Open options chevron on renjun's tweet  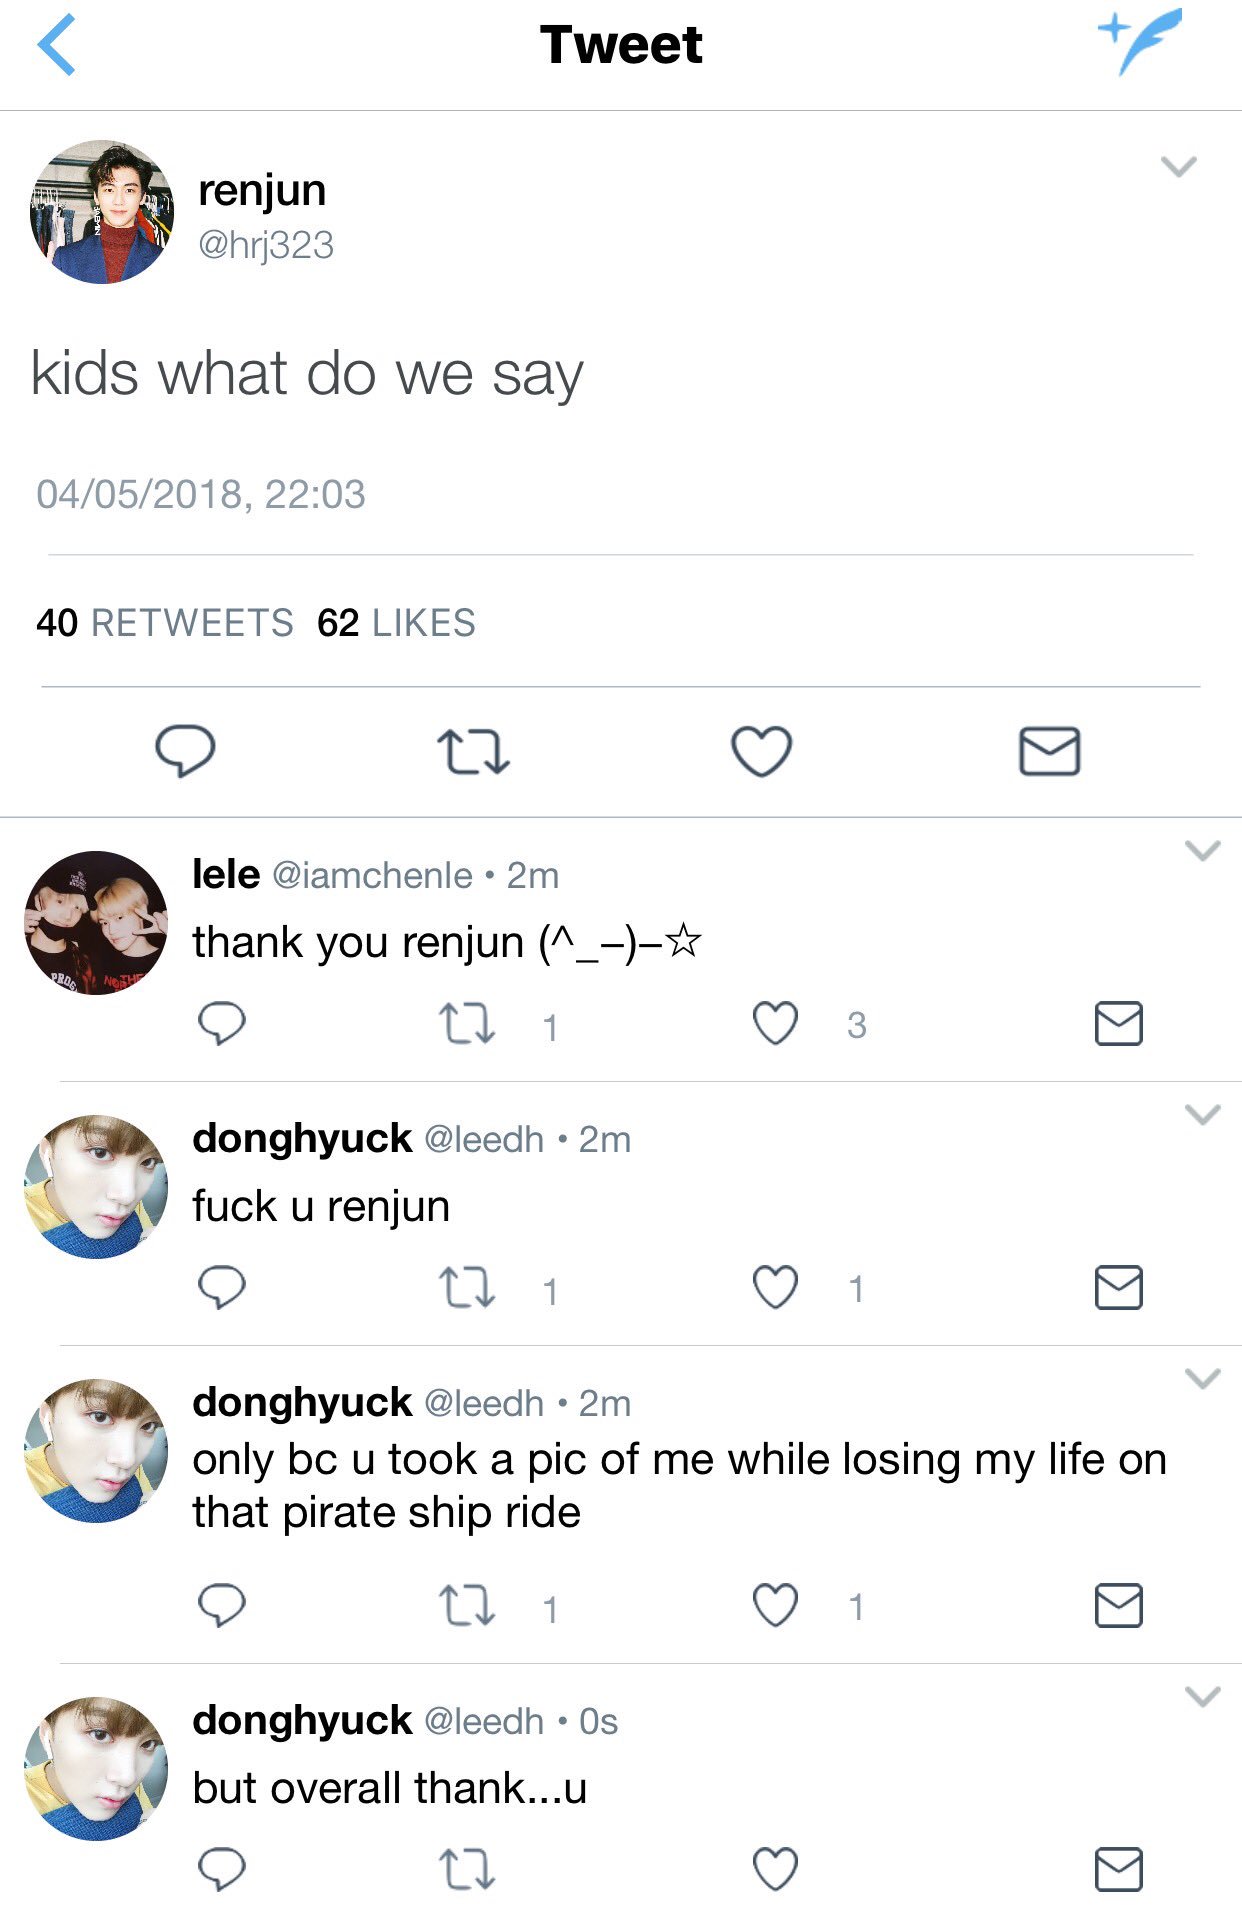coord(1179,166)
